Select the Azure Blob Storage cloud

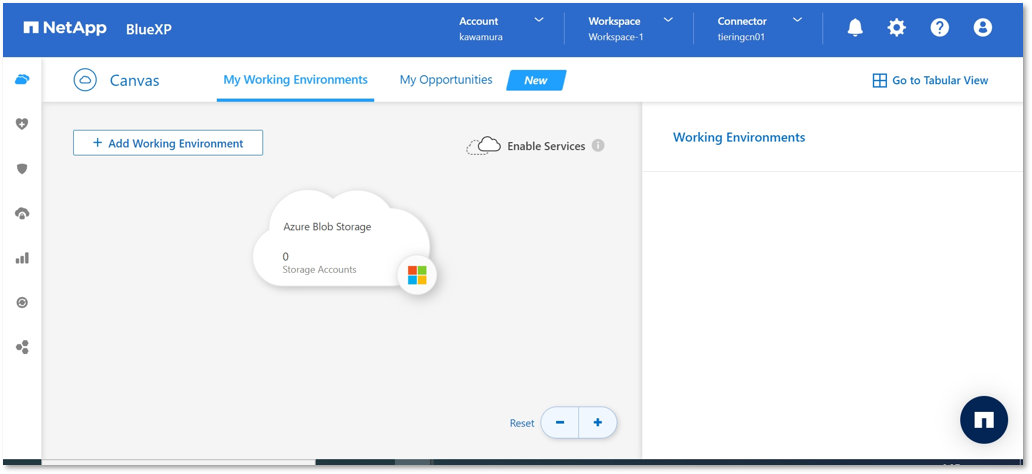click(342, 240)
